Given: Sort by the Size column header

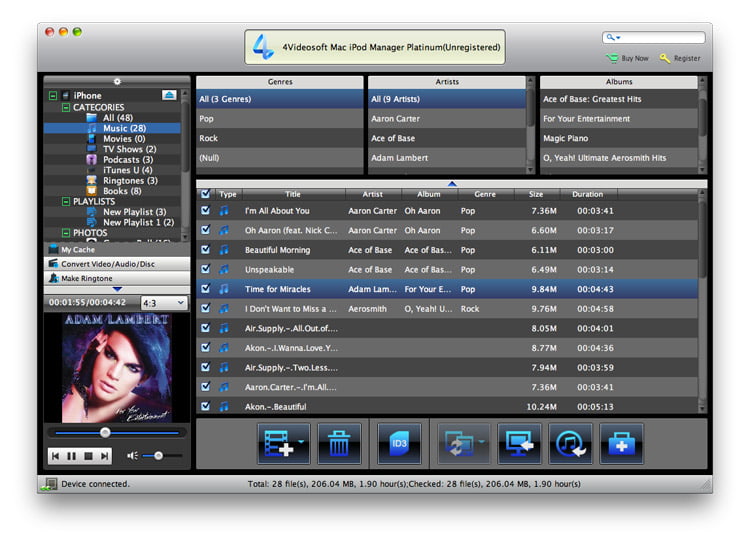Looking at the screenshot, I should (x=536, y=194).
